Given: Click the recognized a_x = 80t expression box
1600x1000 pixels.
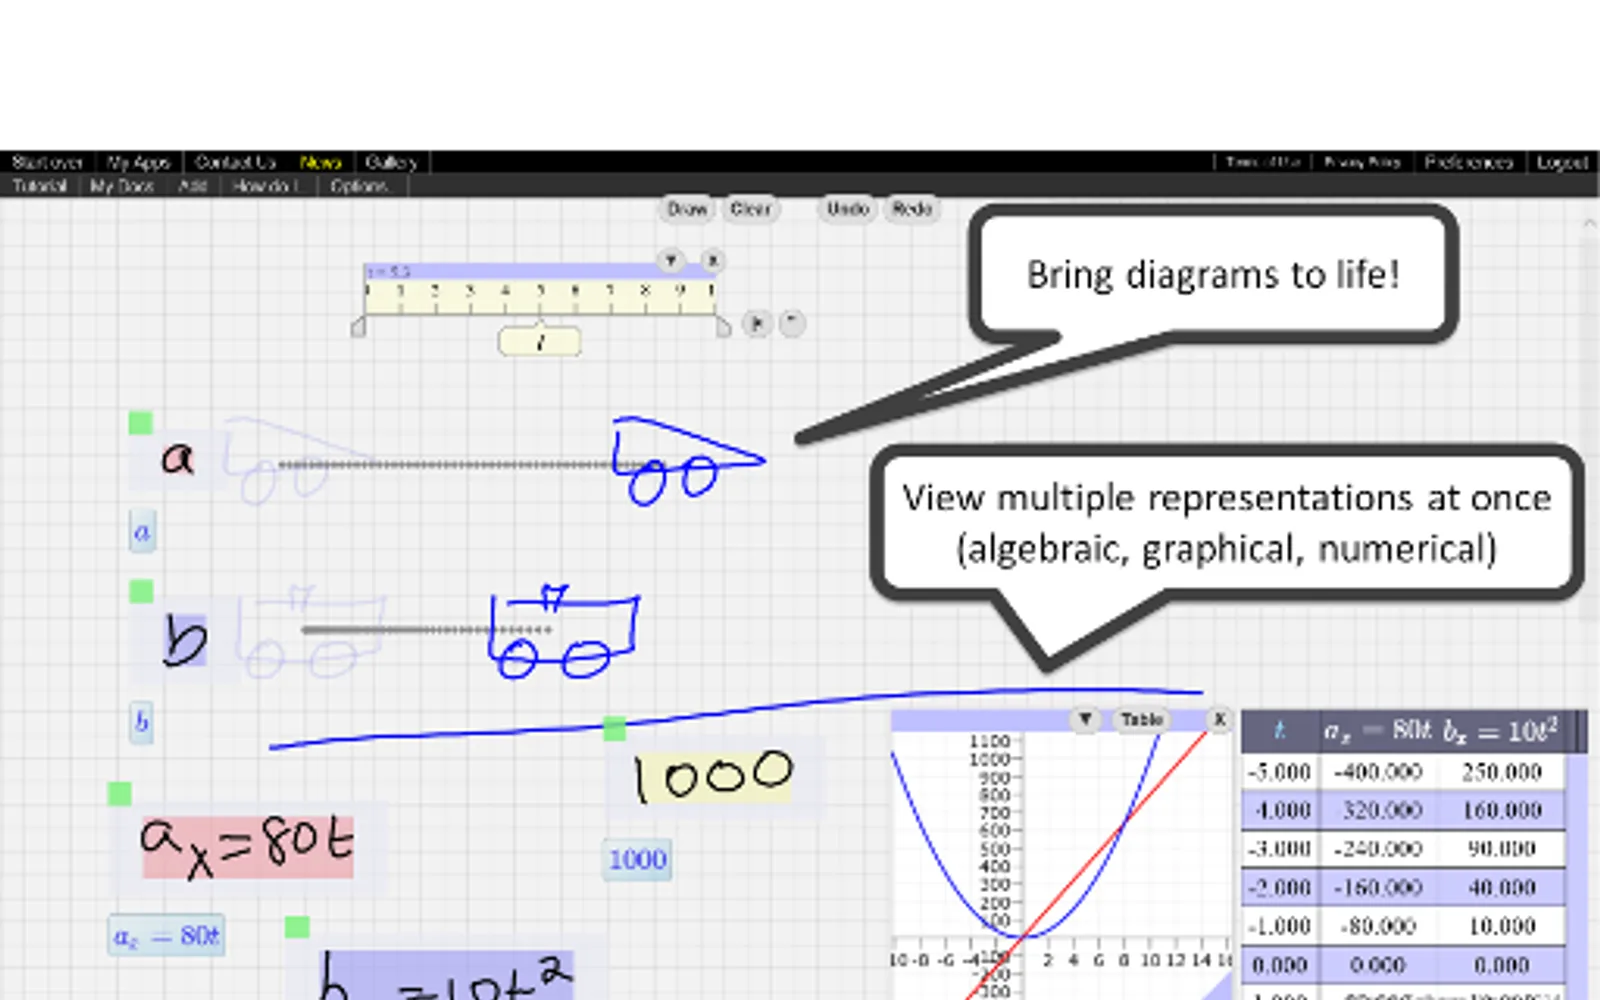Looking at the screenshot, I should [x=166, y=936].
